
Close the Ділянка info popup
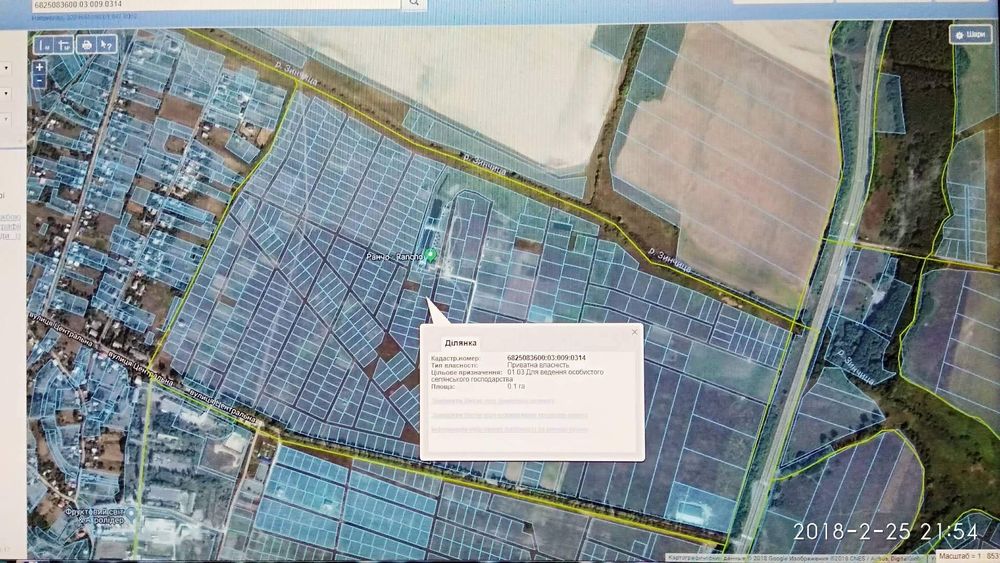[x=634, y=332]
